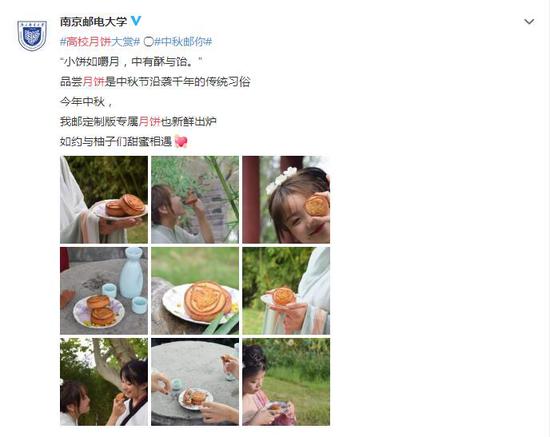The height and width of the screenshot is (437, 550).
Task: Open photo of hand holding mooncake plate outdoors
Action: click(286, 291)
